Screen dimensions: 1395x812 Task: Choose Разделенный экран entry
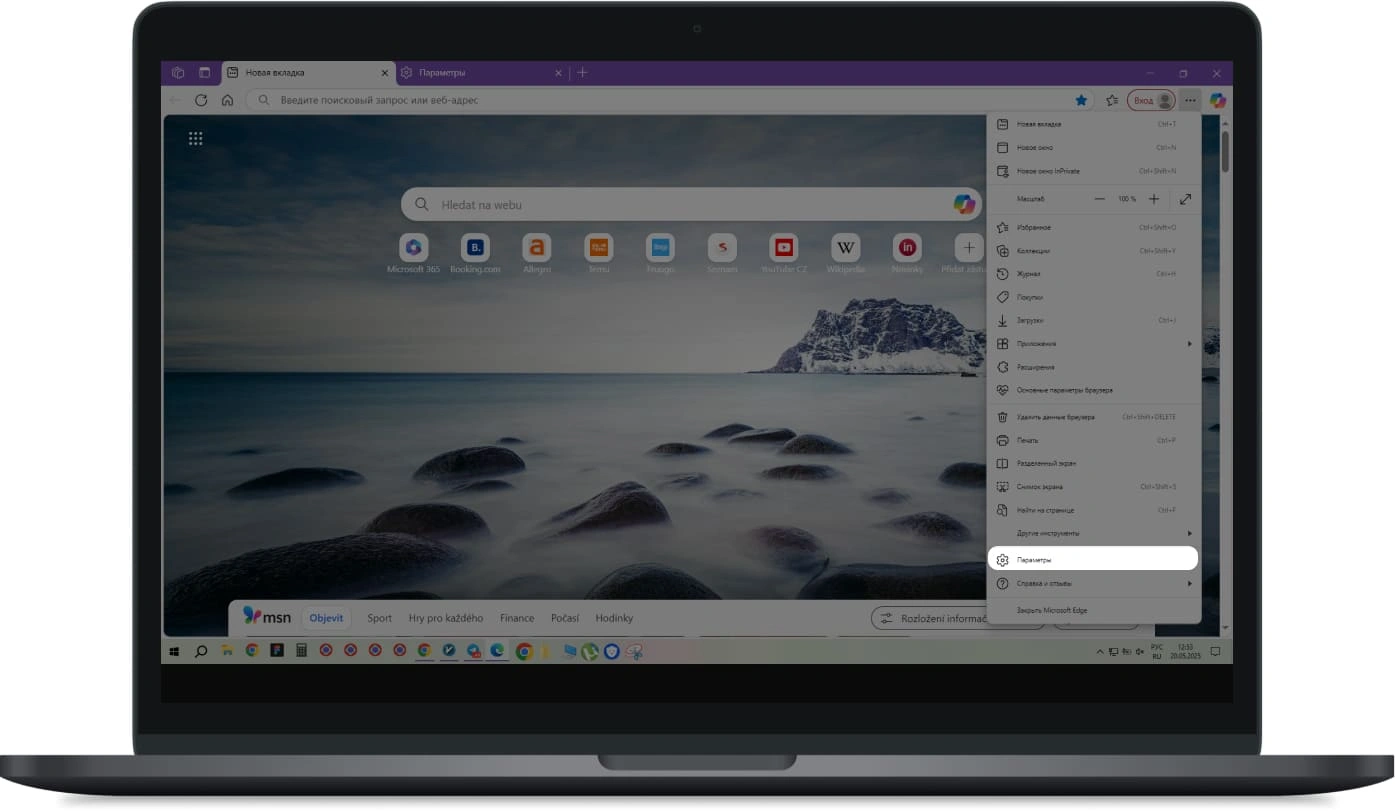(1092, 463)
